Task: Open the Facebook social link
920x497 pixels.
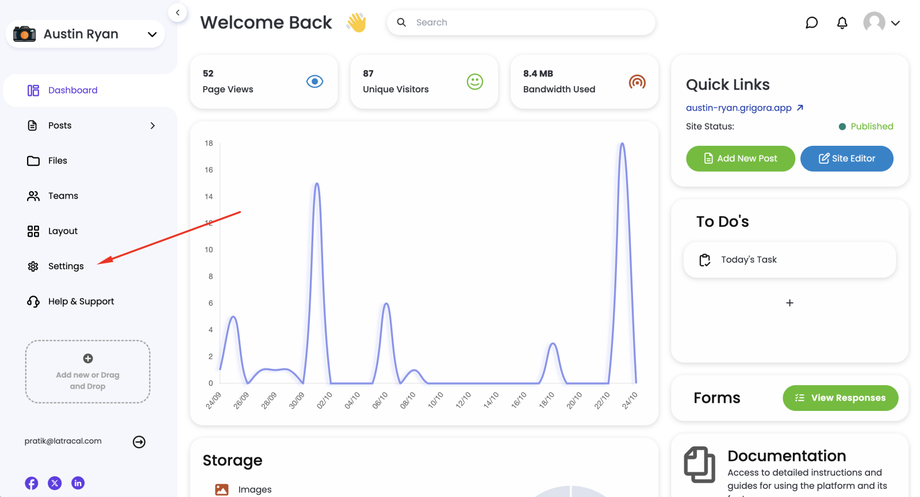Action: (x=31, y=483)
